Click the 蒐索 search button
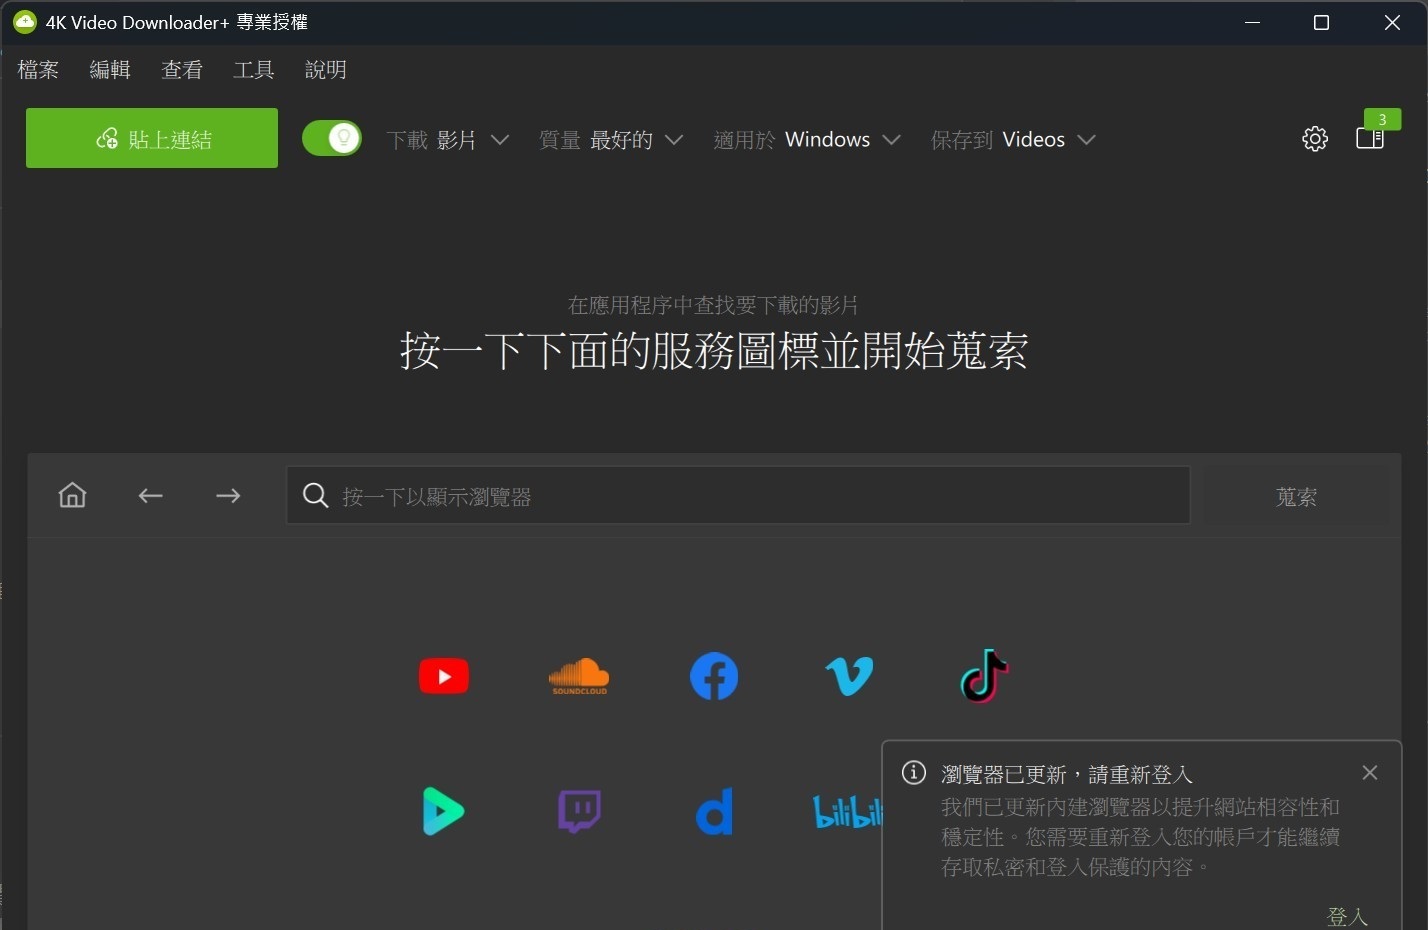This screenshot has height=930, width=1428. [1296, 496]
